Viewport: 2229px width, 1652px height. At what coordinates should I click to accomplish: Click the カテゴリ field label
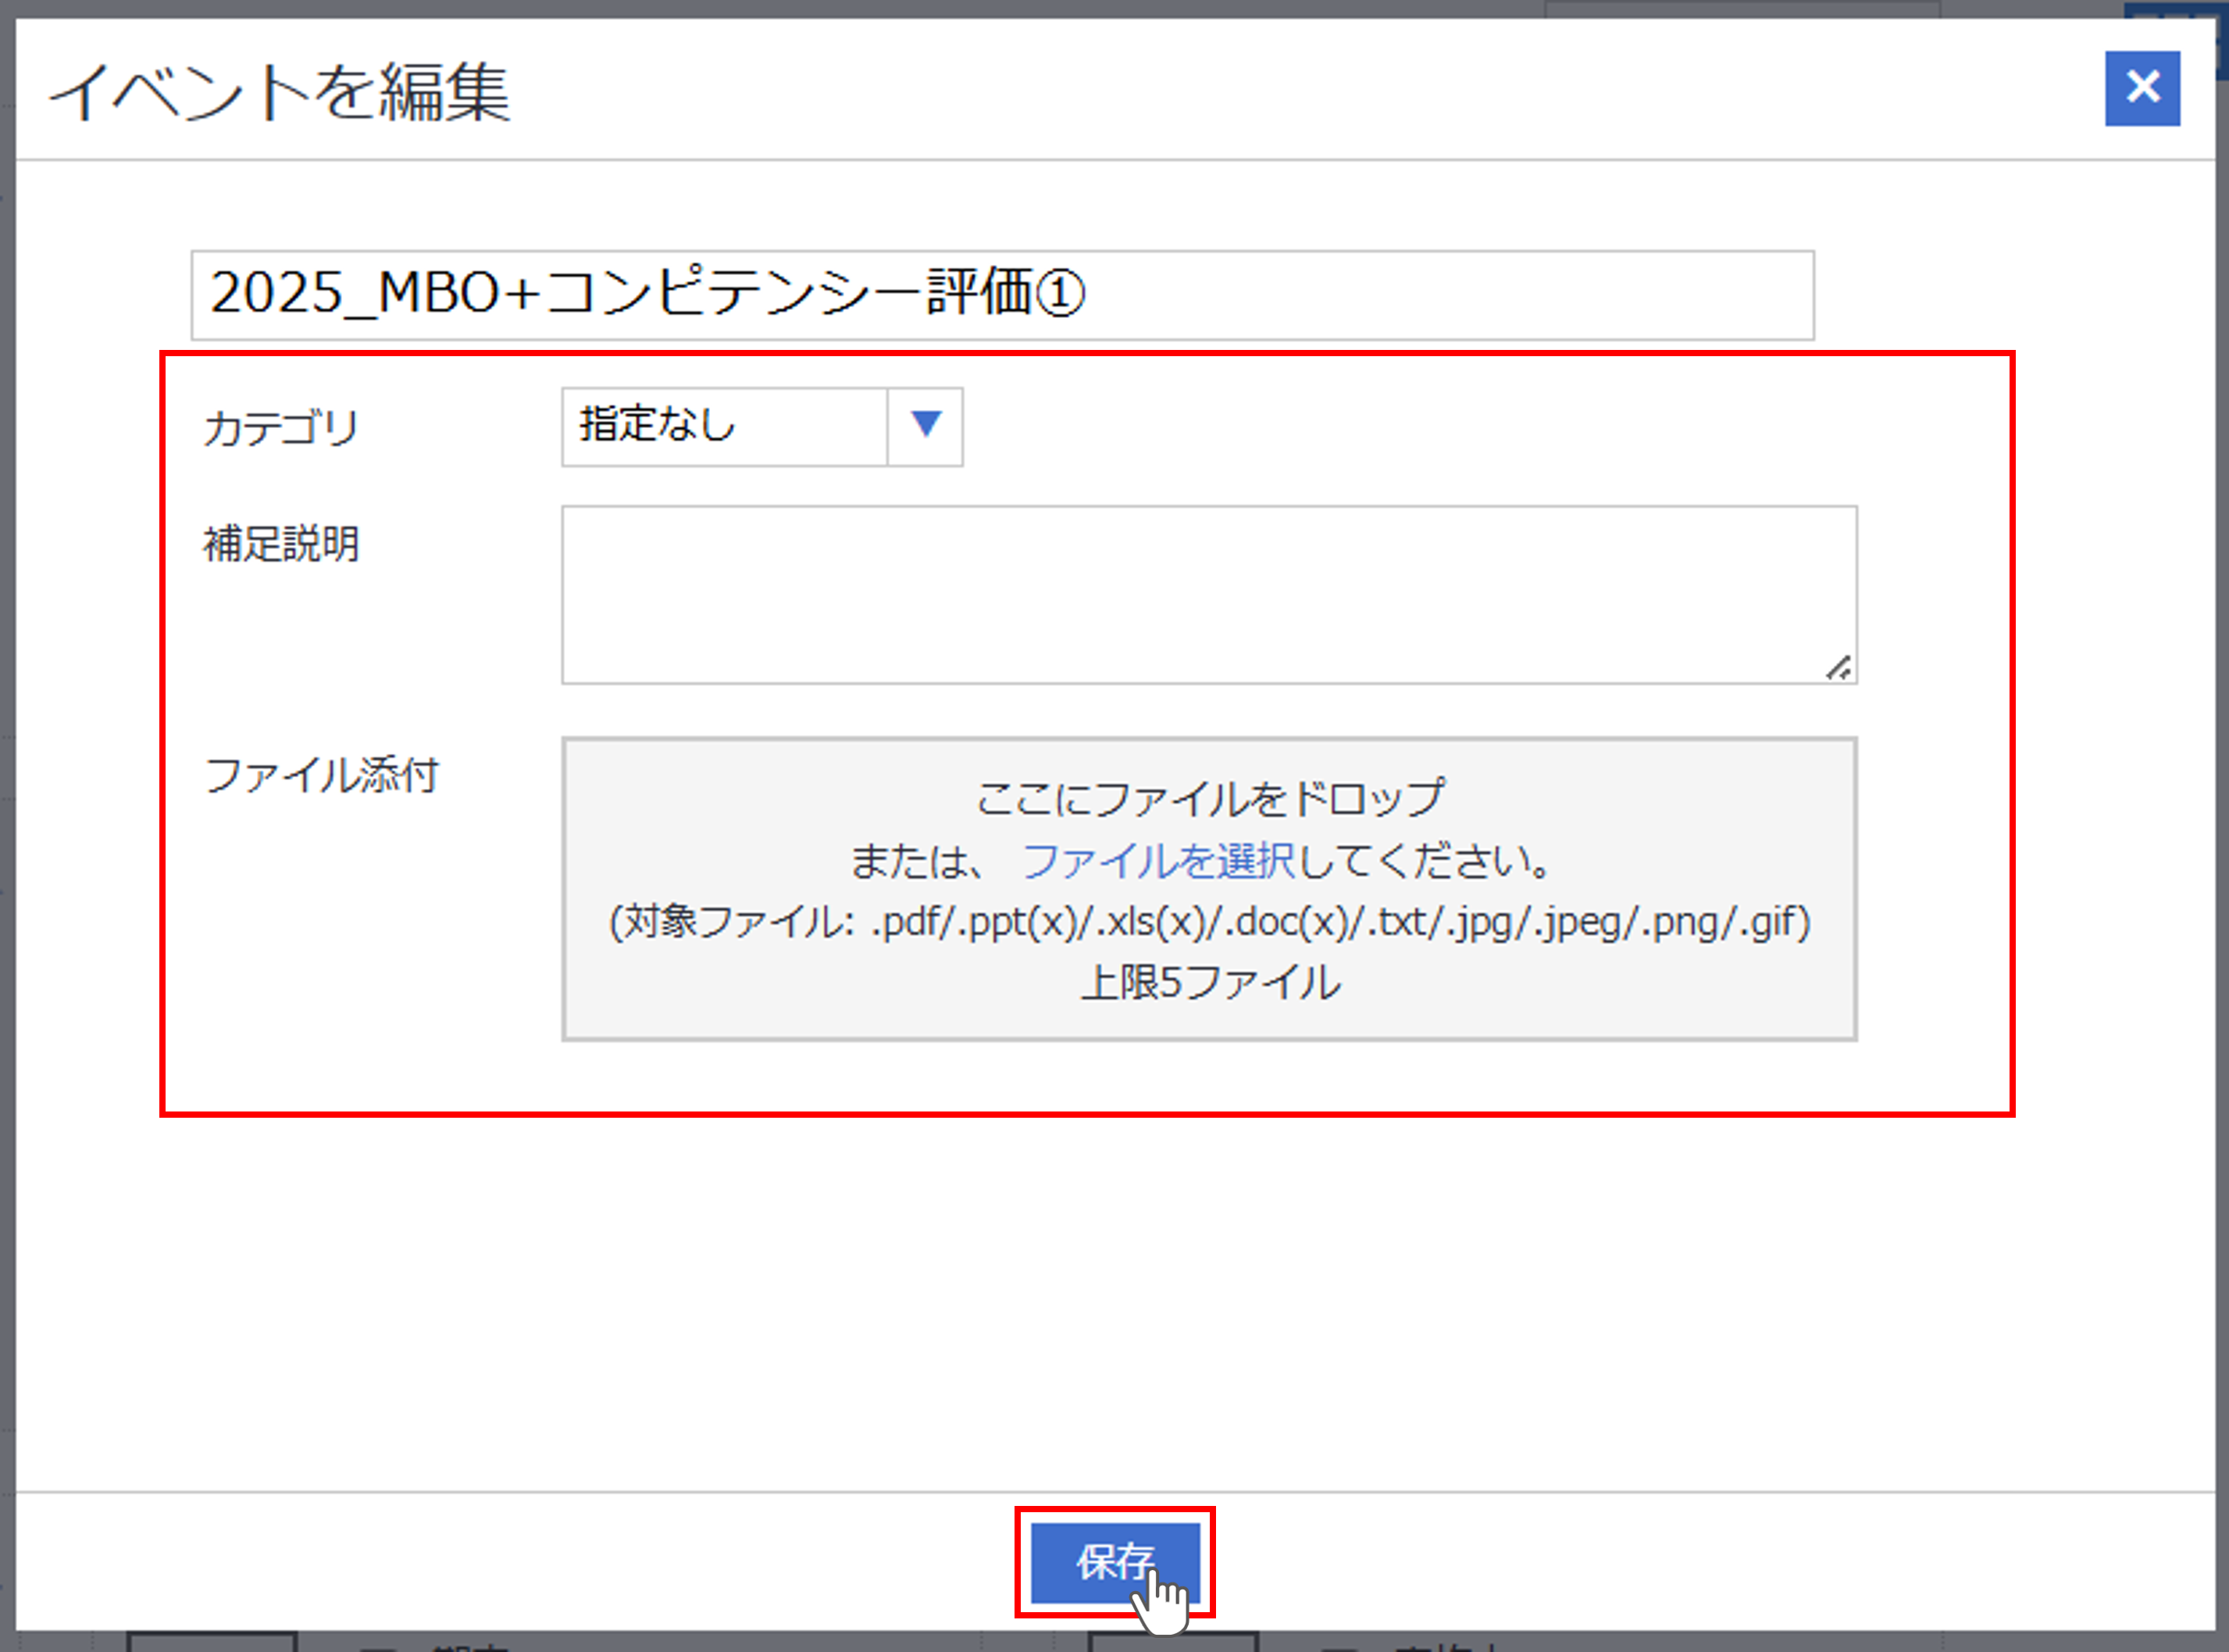[x=281, y=429]
